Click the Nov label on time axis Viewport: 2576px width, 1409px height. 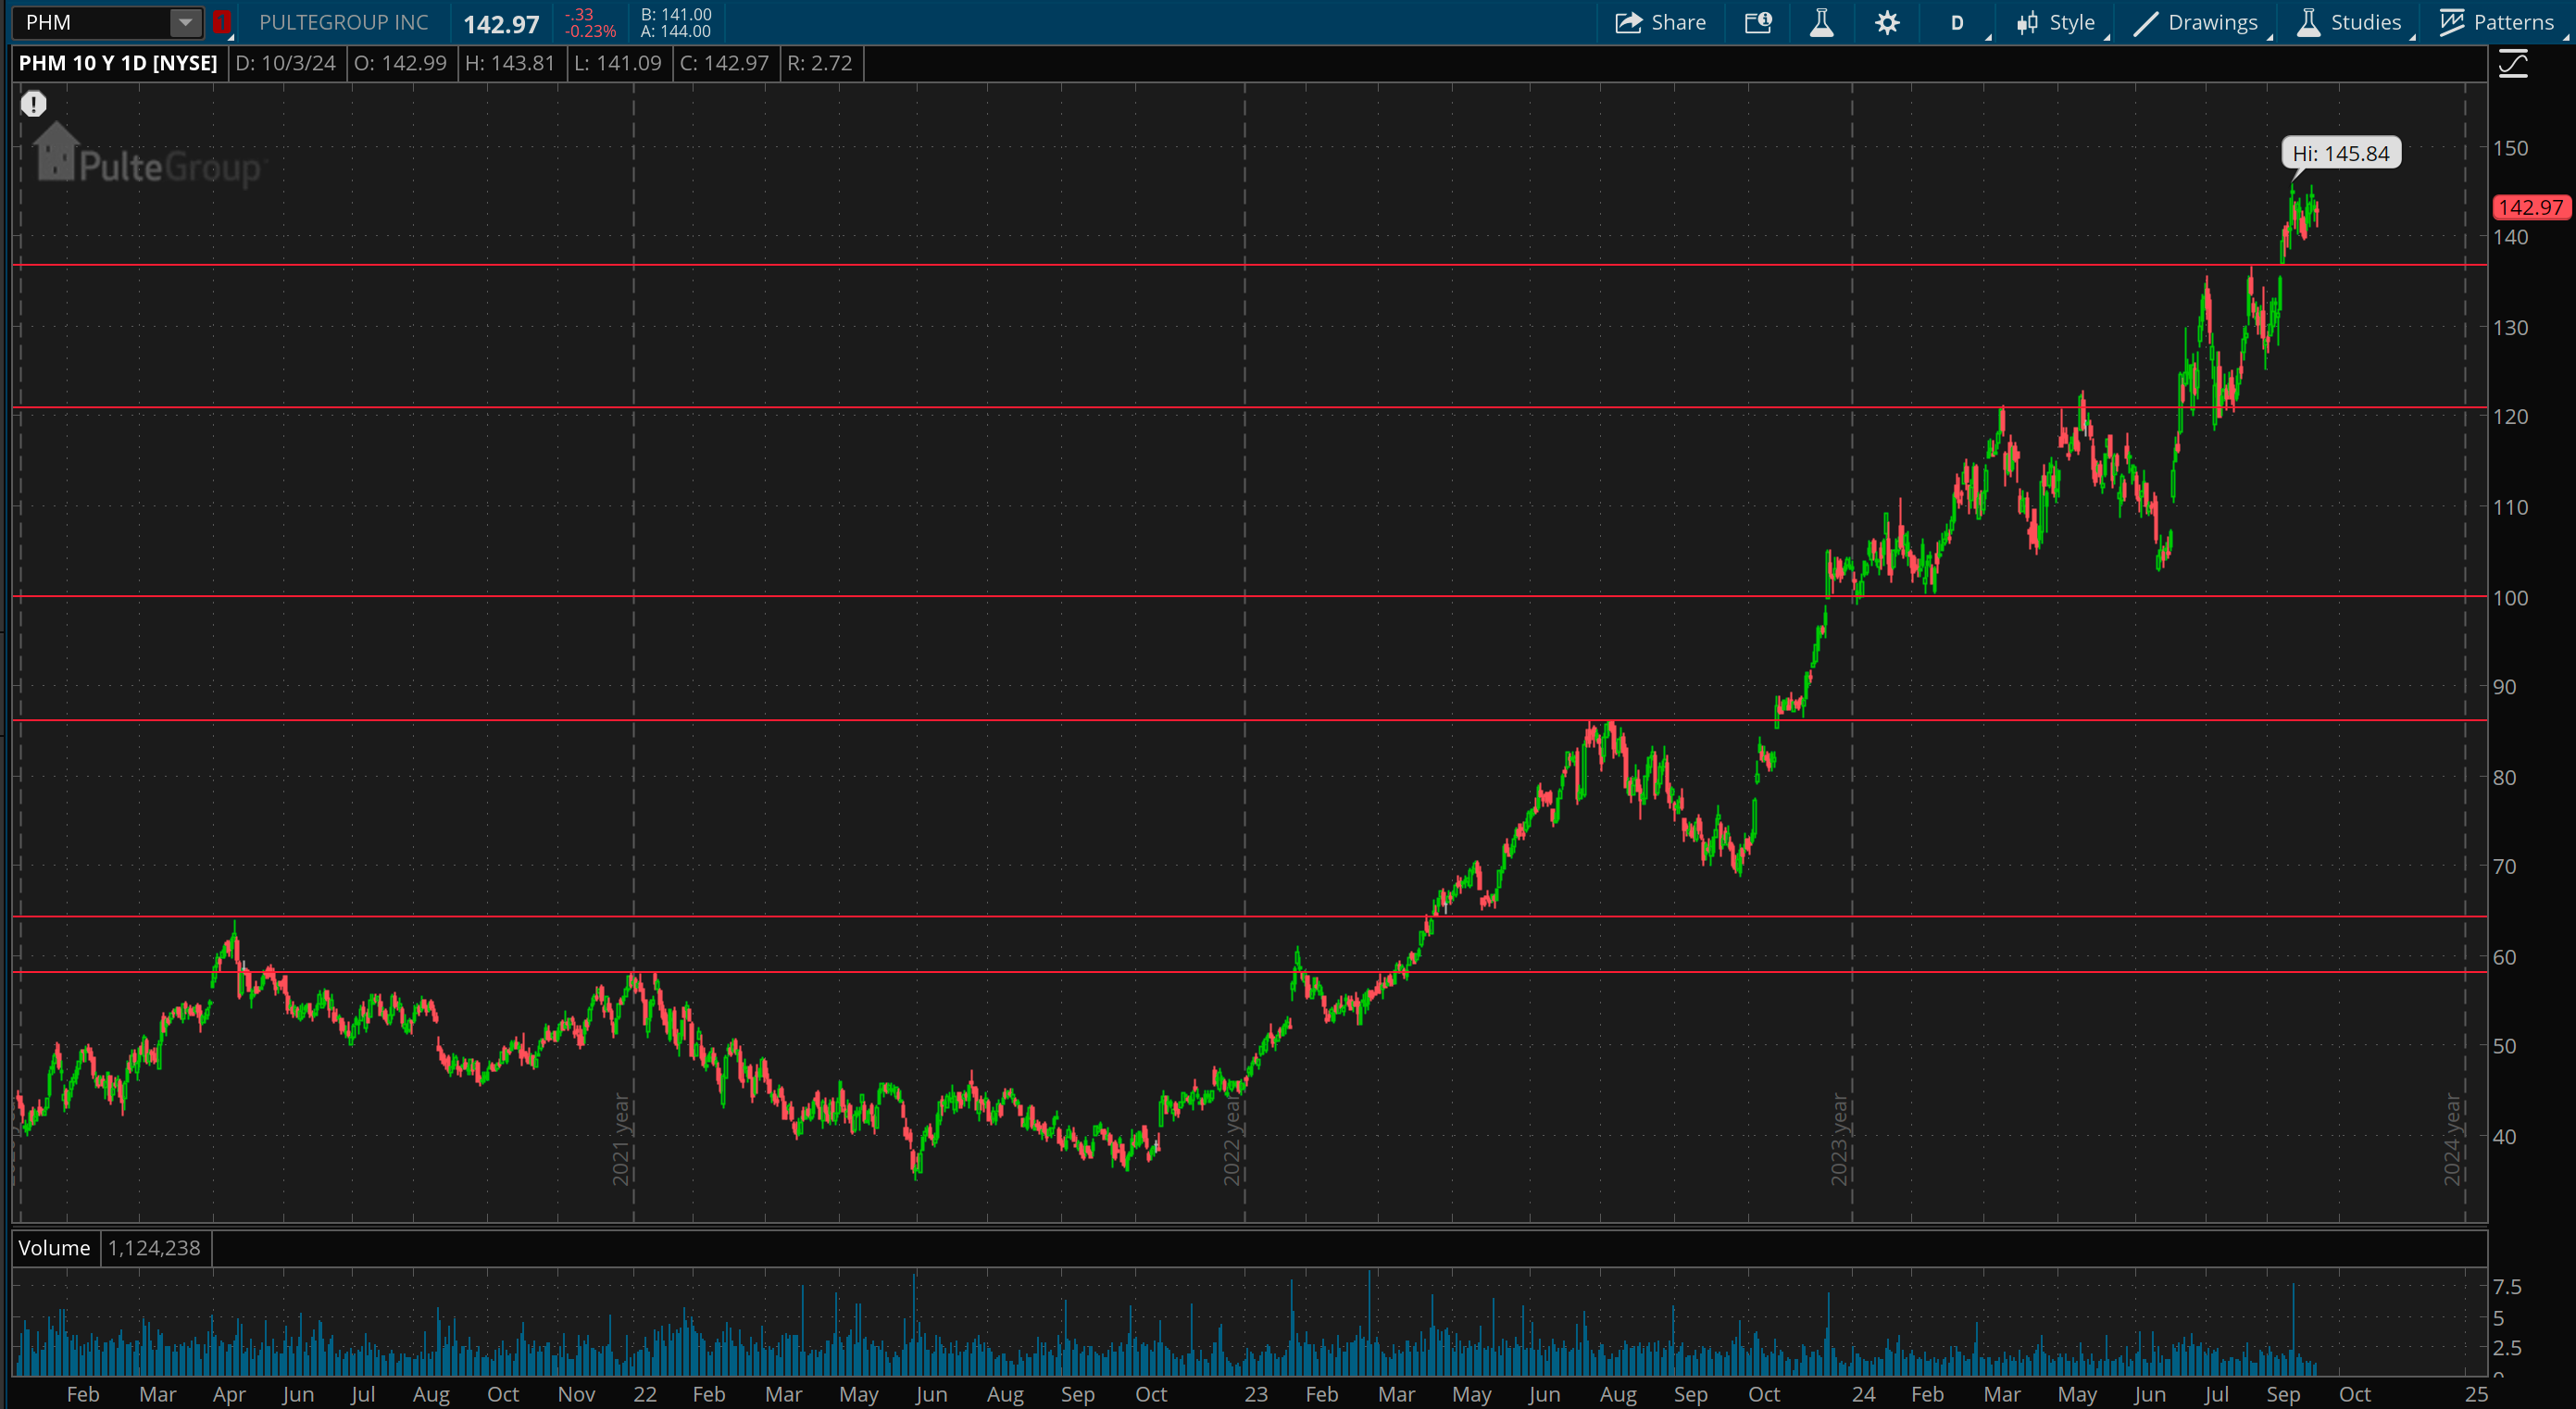tap(576, 1394)
